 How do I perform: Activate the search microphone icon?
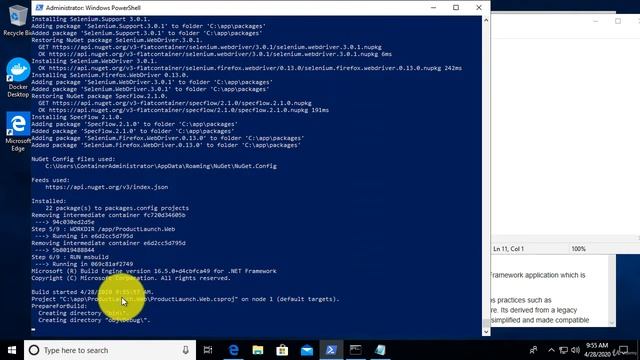click(185, 350)
